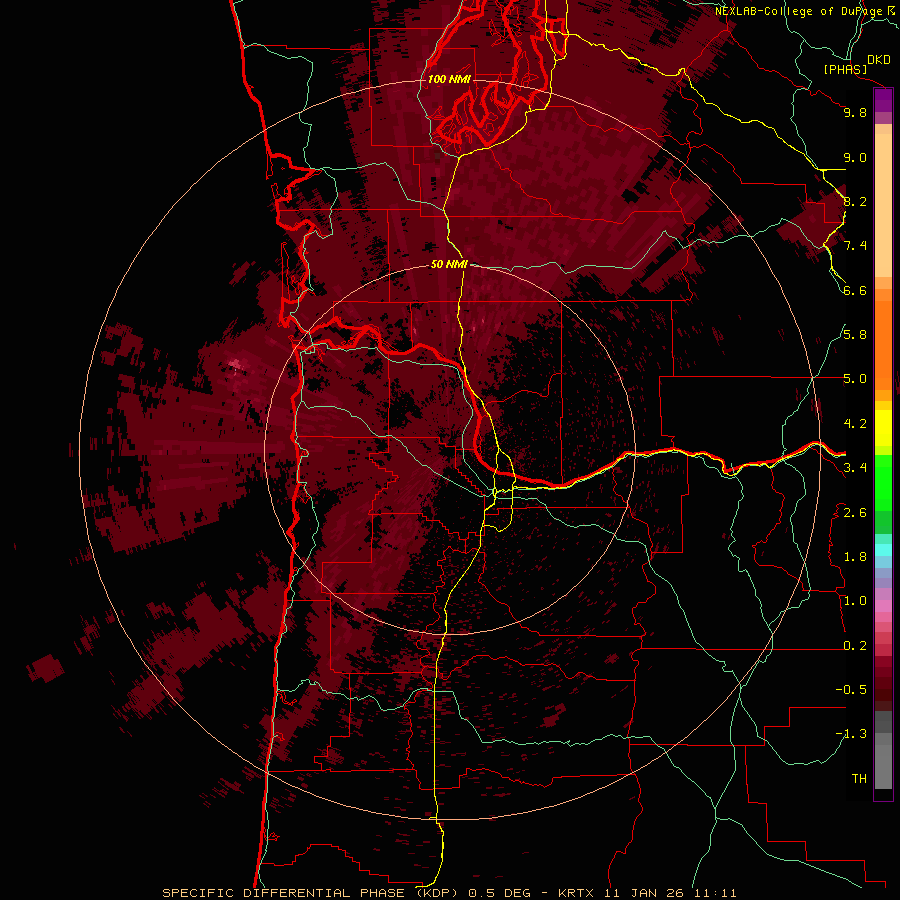
Task: Click the 4.2 scale value
Action: pyautogui.click(x=855, y=424)
